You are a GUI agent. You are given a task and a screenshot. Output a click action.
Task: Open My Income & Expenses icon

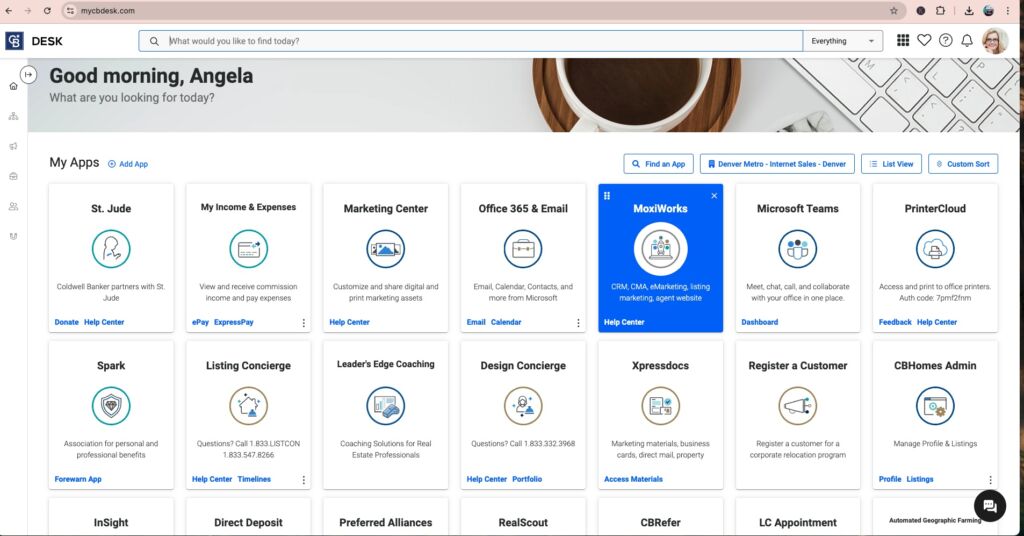248,249
